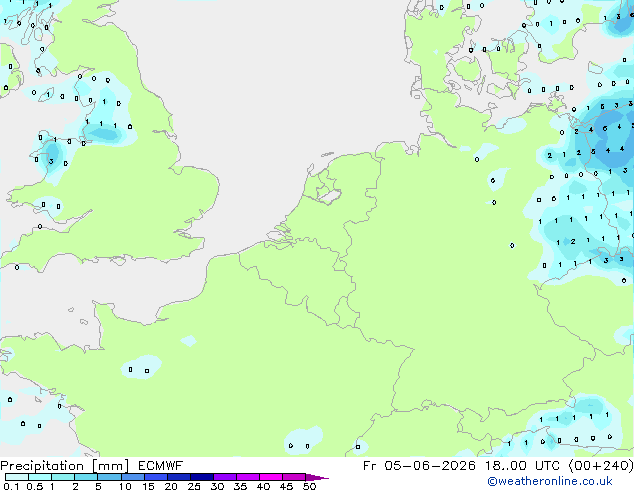Click the '[mm]' unit label
This screenshot has width=634, height=490.
[111, 466]
